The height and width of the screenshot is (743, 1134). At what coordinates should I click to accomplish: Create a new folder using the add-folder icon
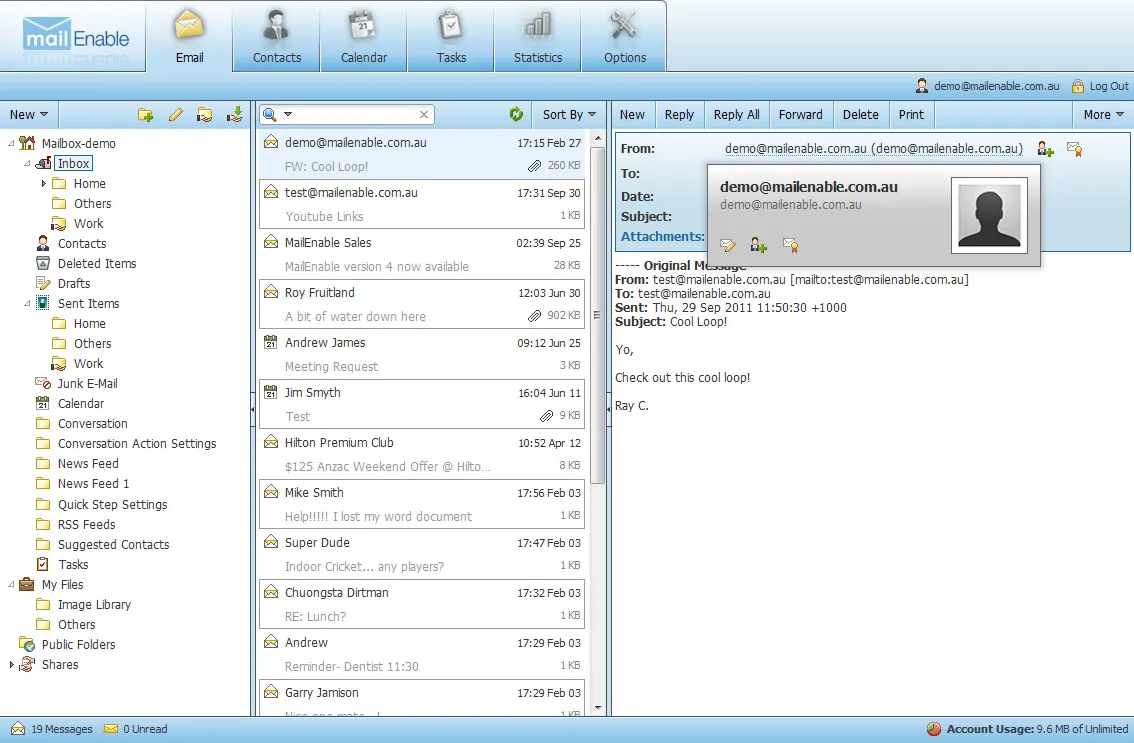pyautogui.click(x=145, y=114)
